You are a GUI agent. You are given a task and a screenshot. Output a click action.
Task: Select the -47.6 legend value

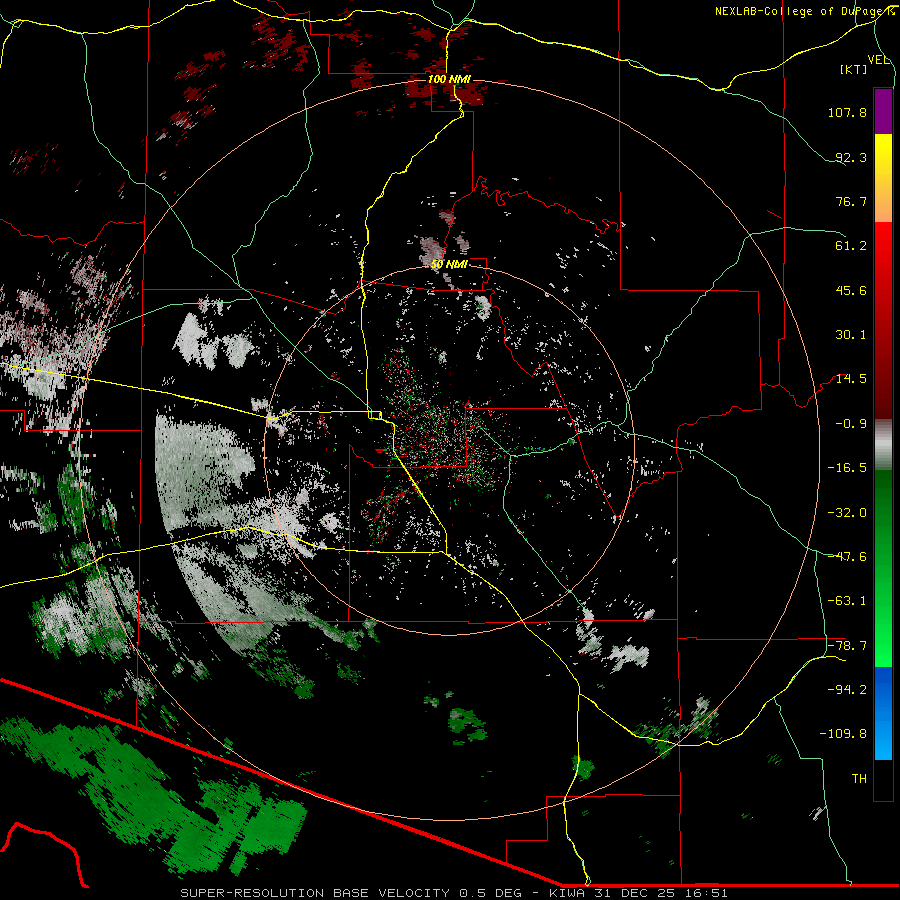click(x=847, y=557)
